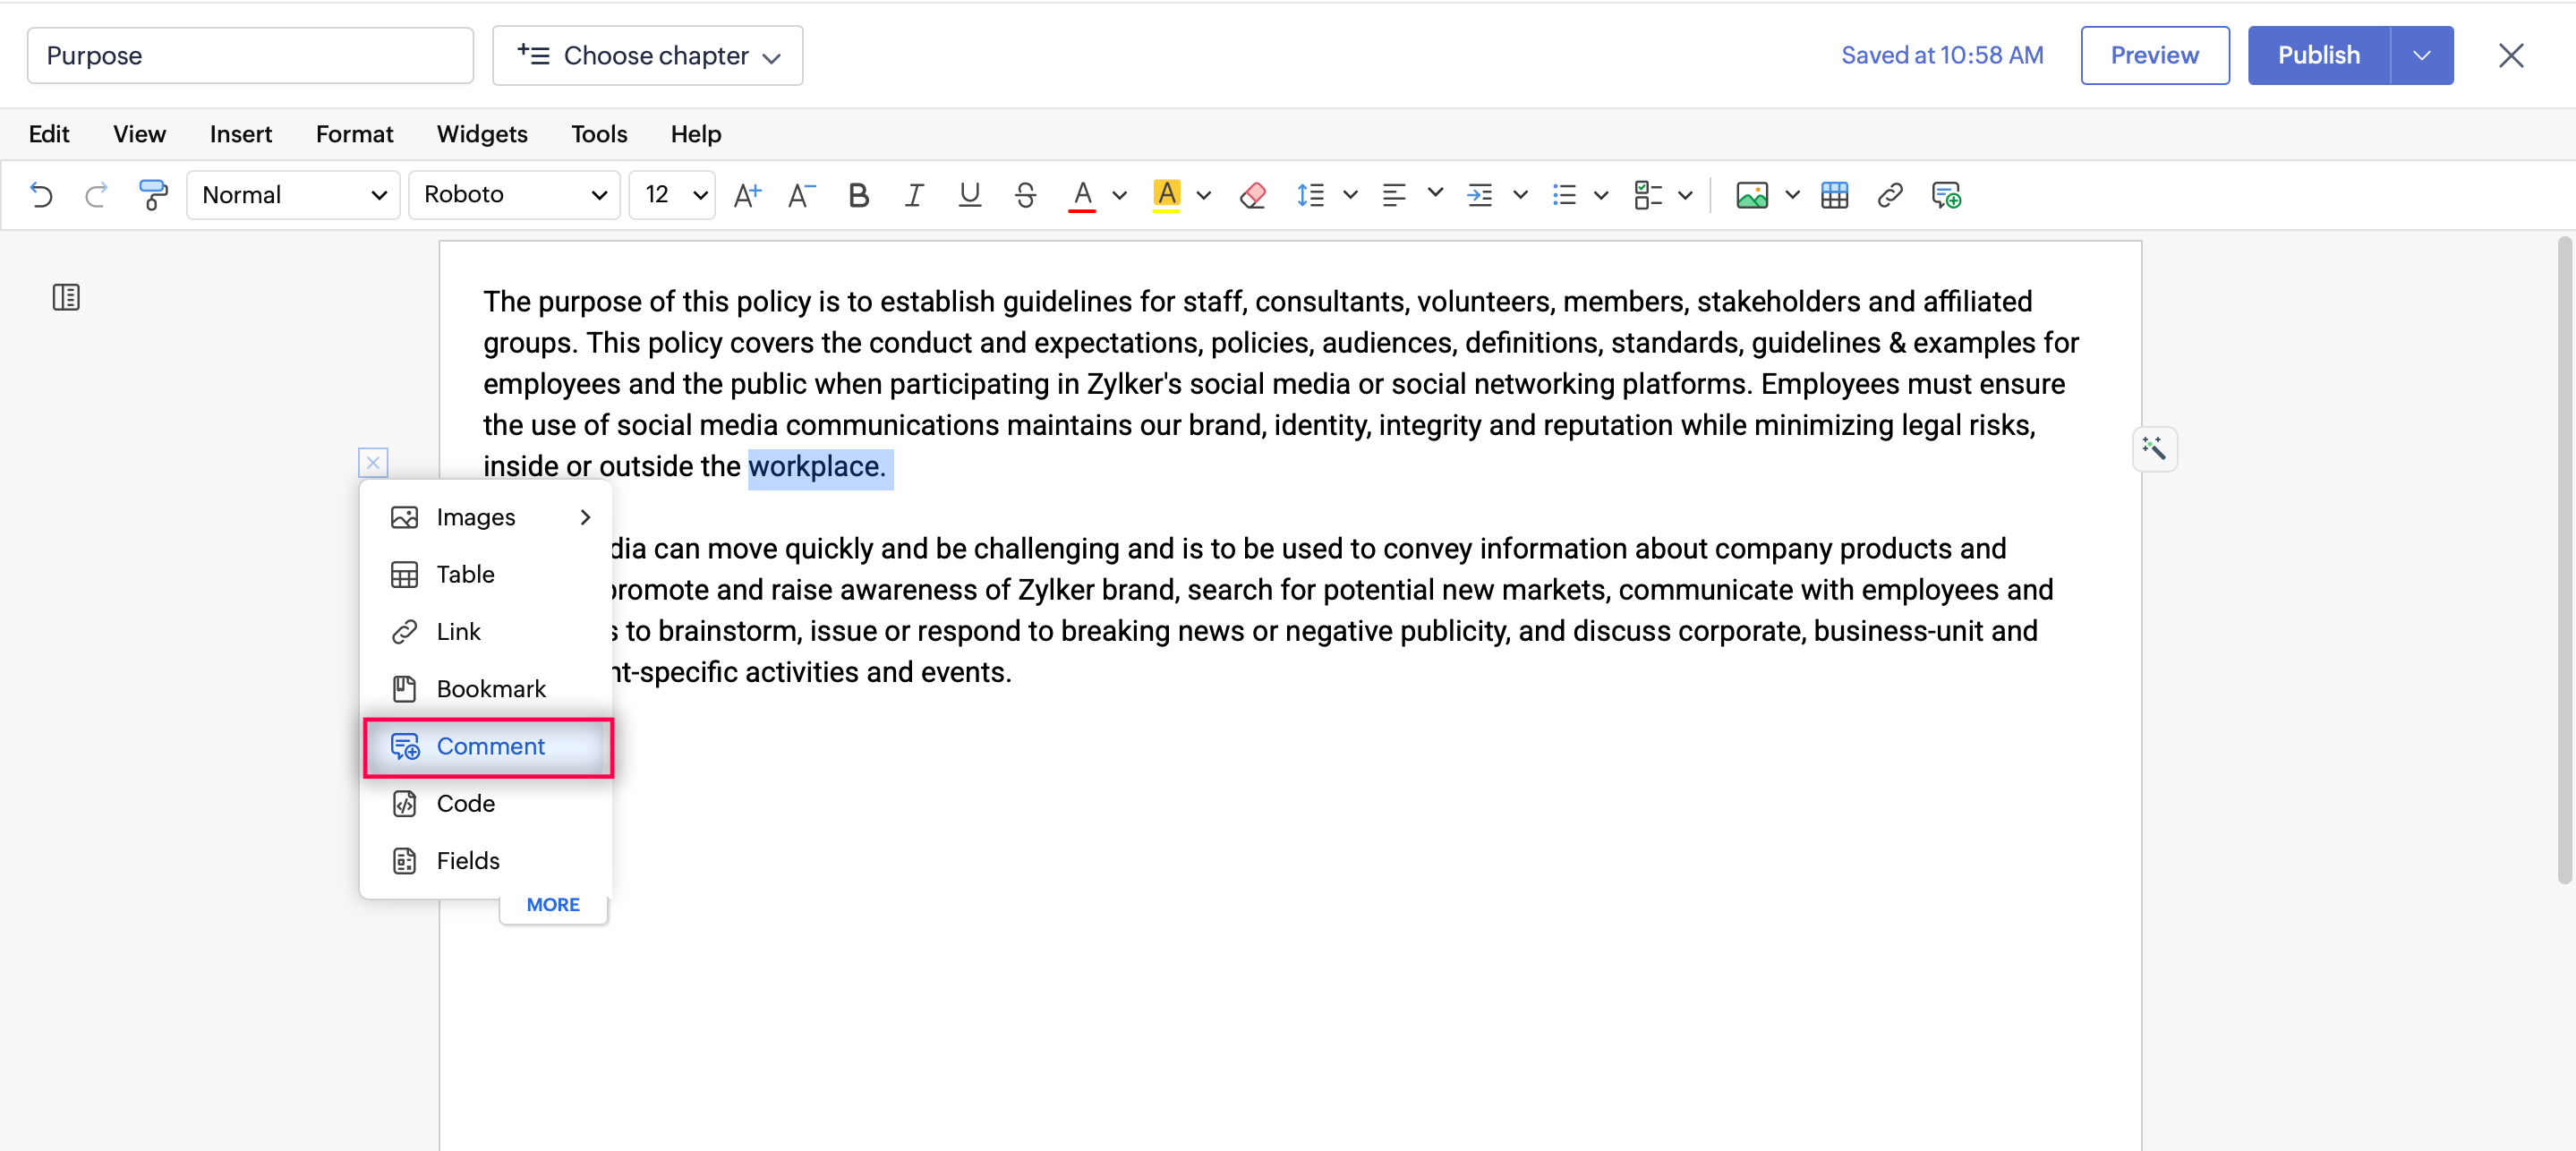This screenshot has width=2576, height=1151.
Task: Click MORE below the insert popup
Action: [552, 904]
